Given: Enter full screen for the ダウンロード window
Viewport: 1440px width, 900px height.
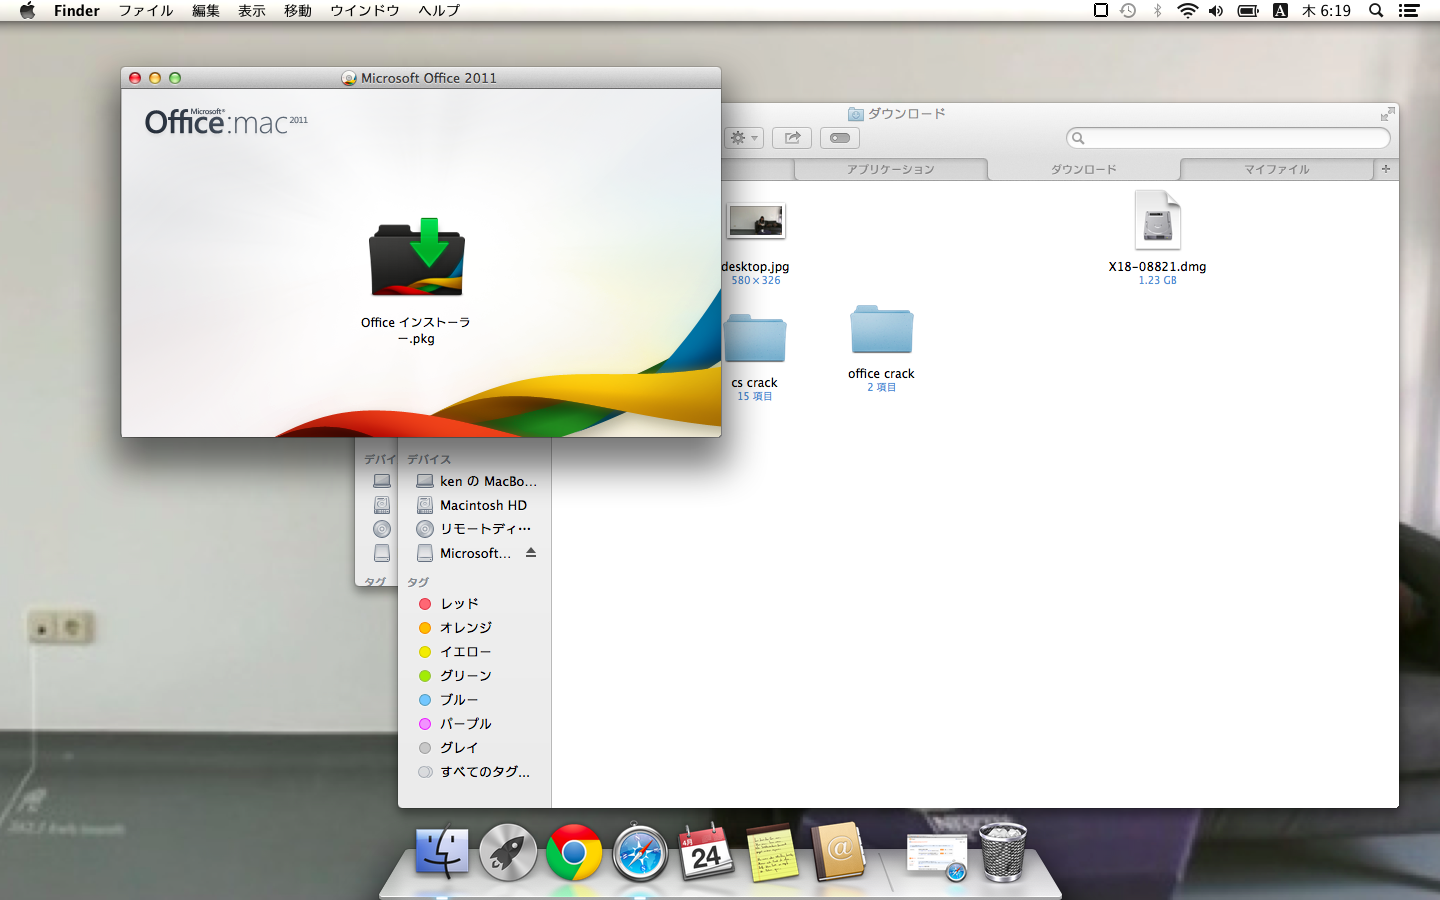Looking at the screenshot, I should 1387,114.
